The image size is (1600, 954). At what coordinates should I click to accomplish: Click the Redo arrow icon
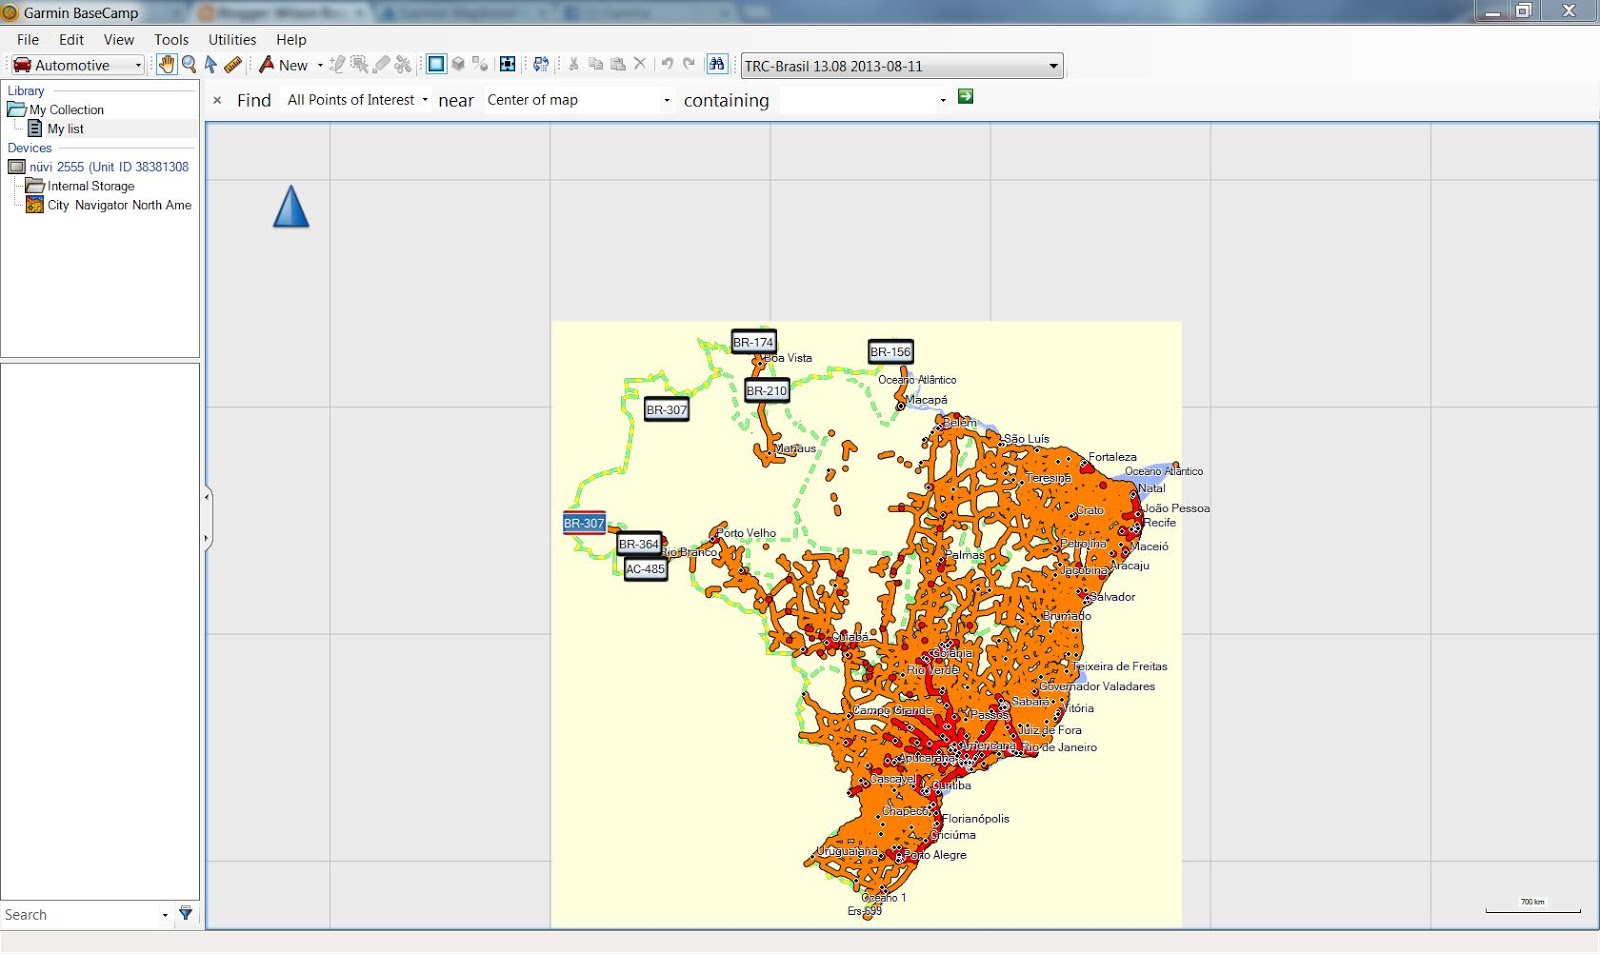pyautogui.click(x=689, y=64)
